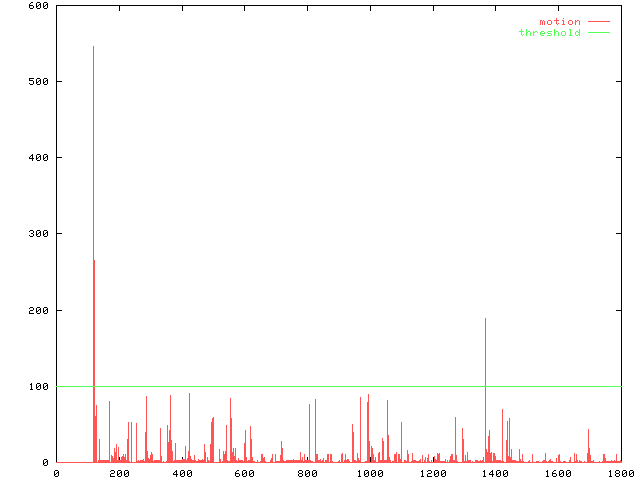
Task: Click the tallest red motion spike's tip
Action: pos(93,47)
